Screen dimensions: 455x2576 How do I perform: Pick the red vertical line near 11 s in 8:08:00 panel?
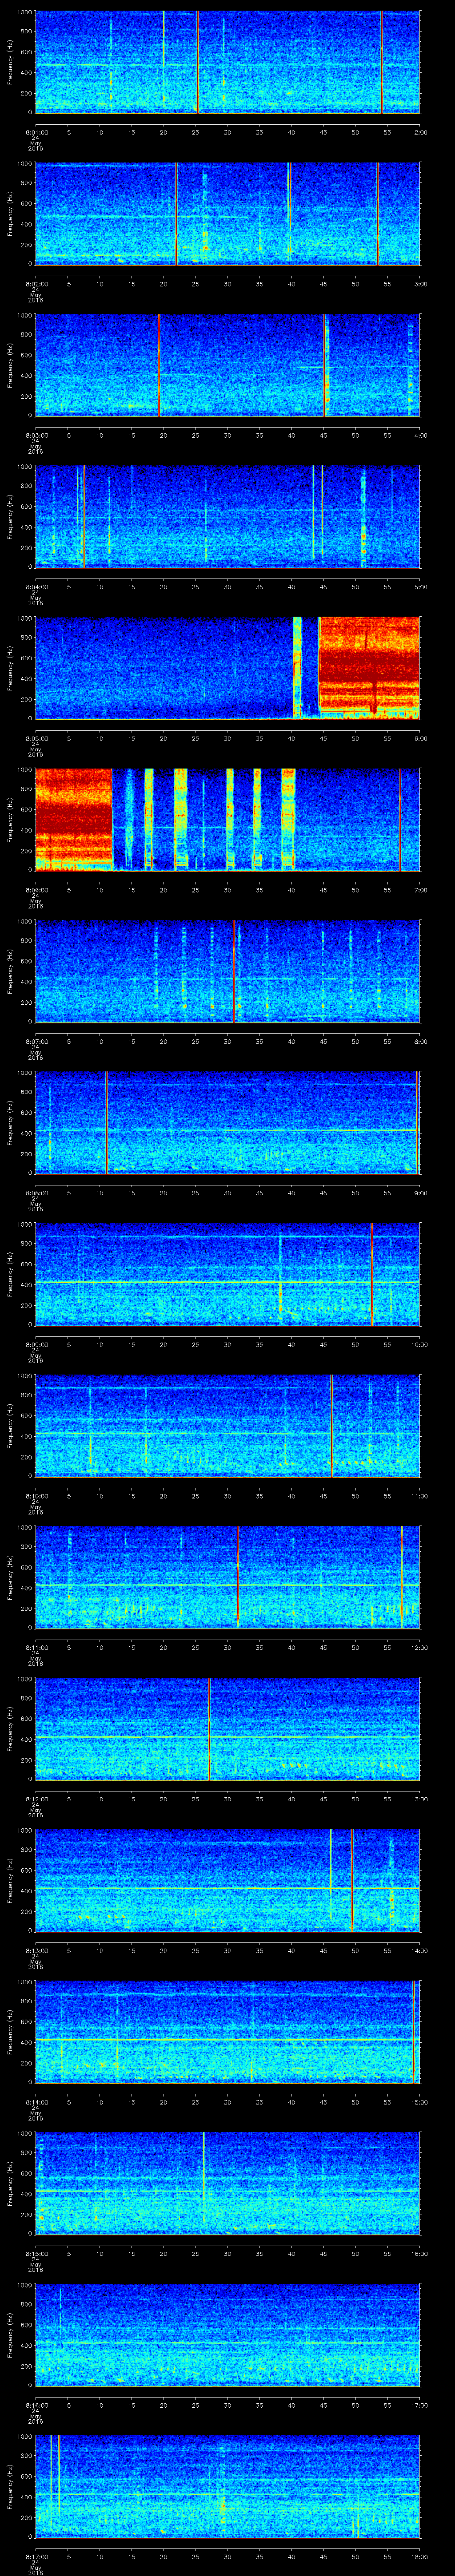pyautogui.click(x=106, y=1122)
